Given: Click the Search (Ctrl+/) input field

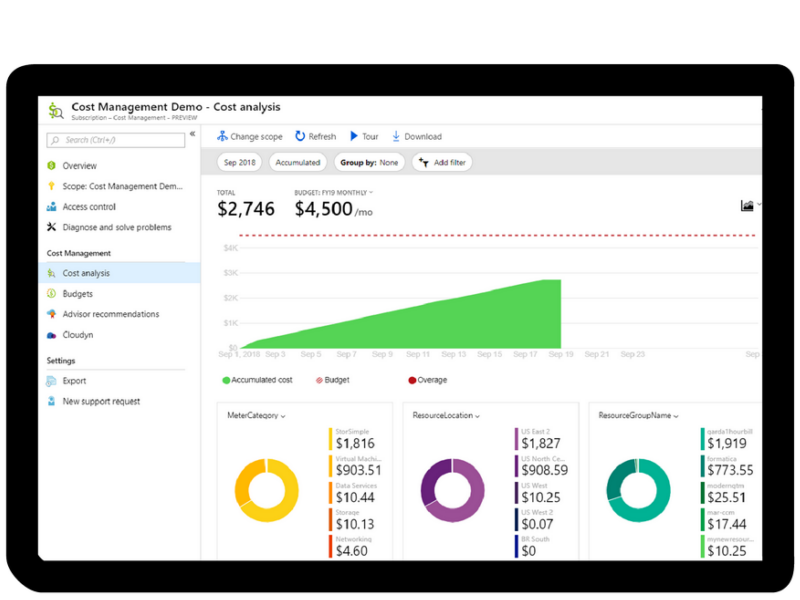Looking at the screenshot, I should [116, 140].
